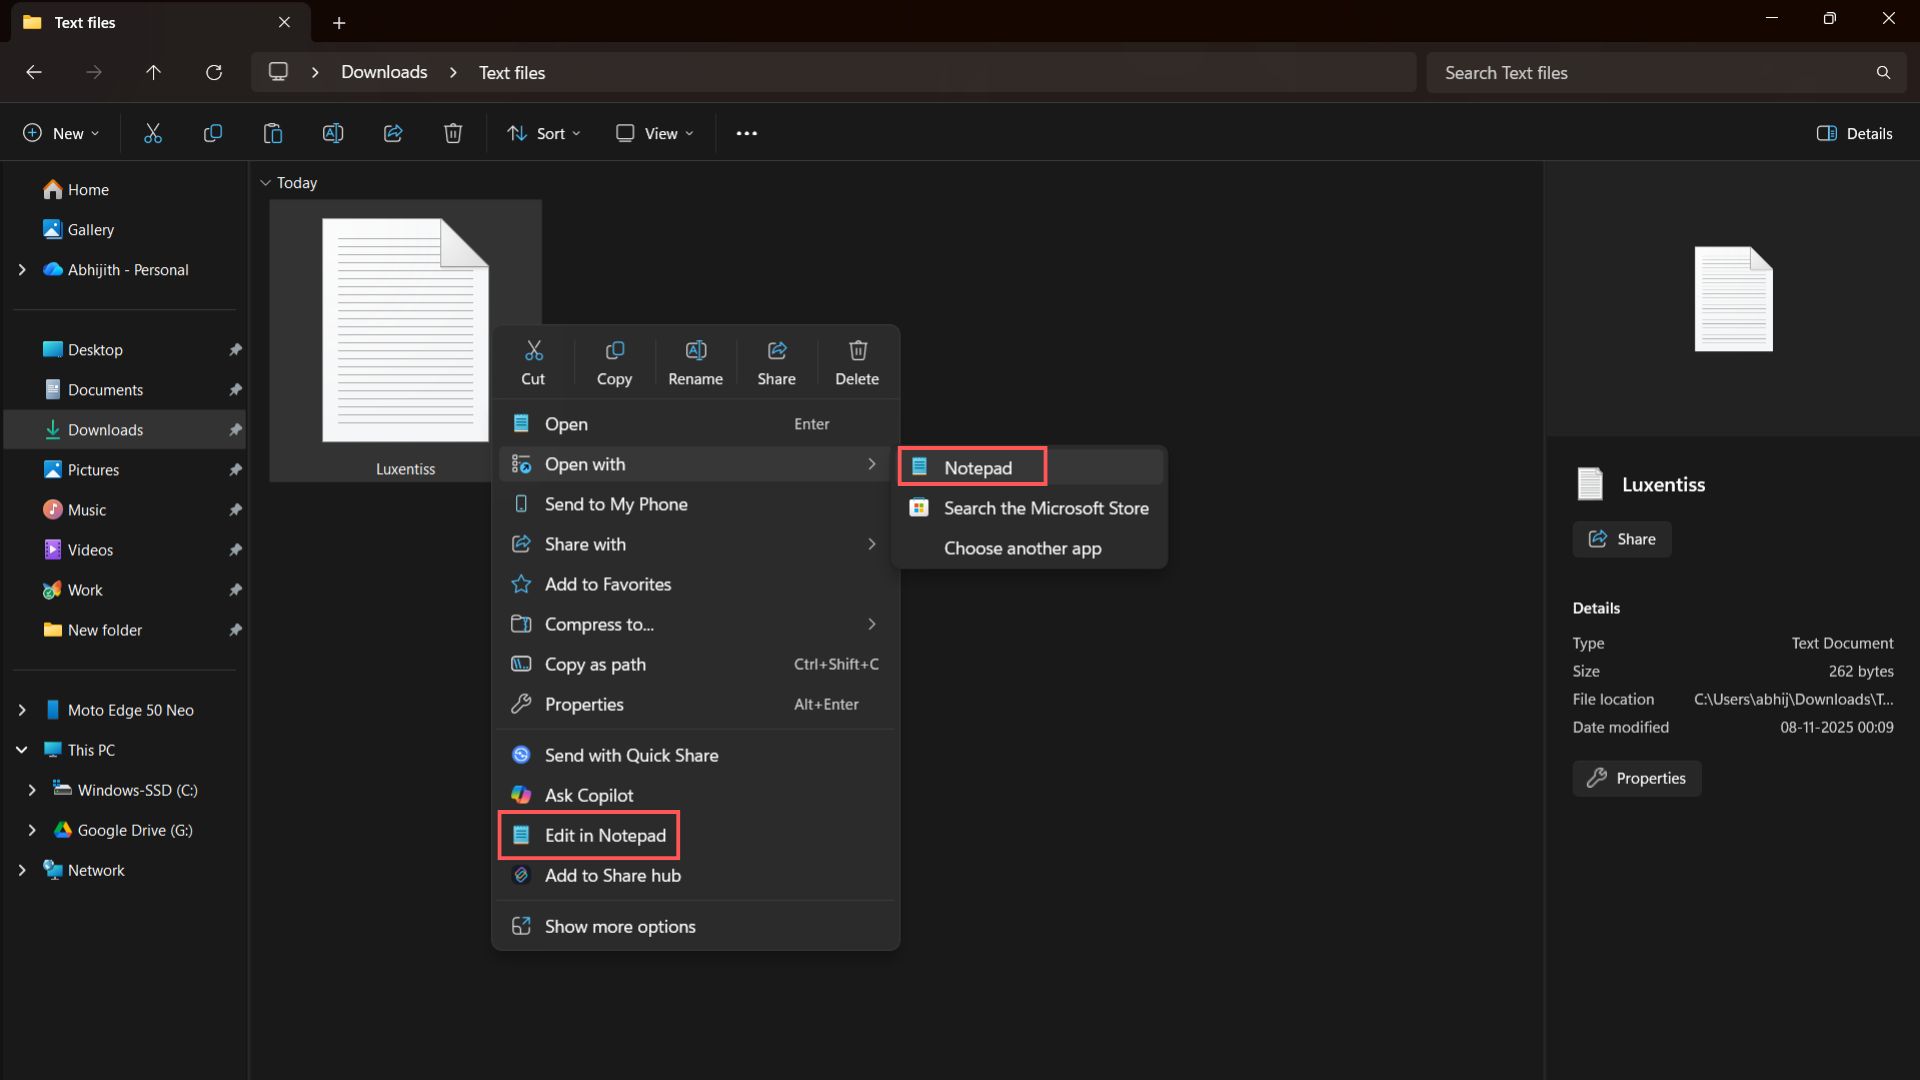Open the See more ellipsis toolbar menu
Image resolution: width=1920 pixels, height=1080 pixels.
click(x=747, y=132)
